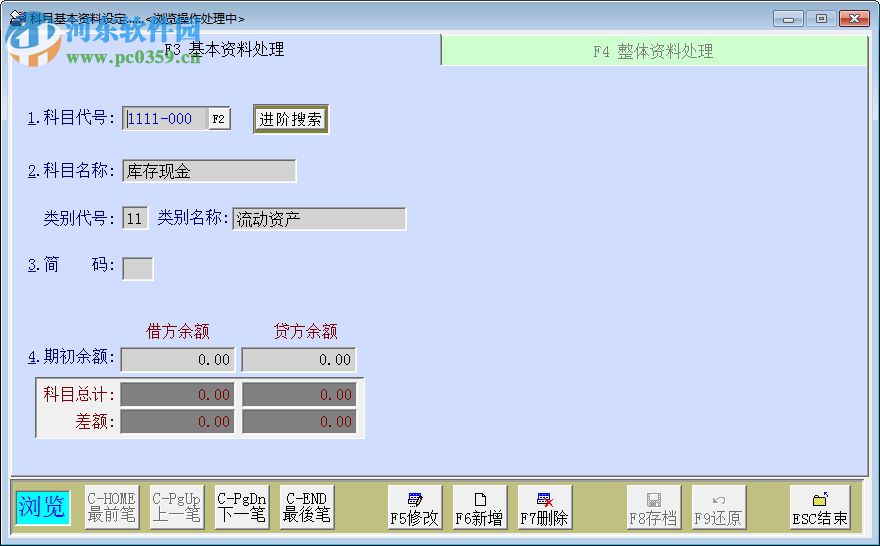Click the F6新增 new record button

(479, 507)
